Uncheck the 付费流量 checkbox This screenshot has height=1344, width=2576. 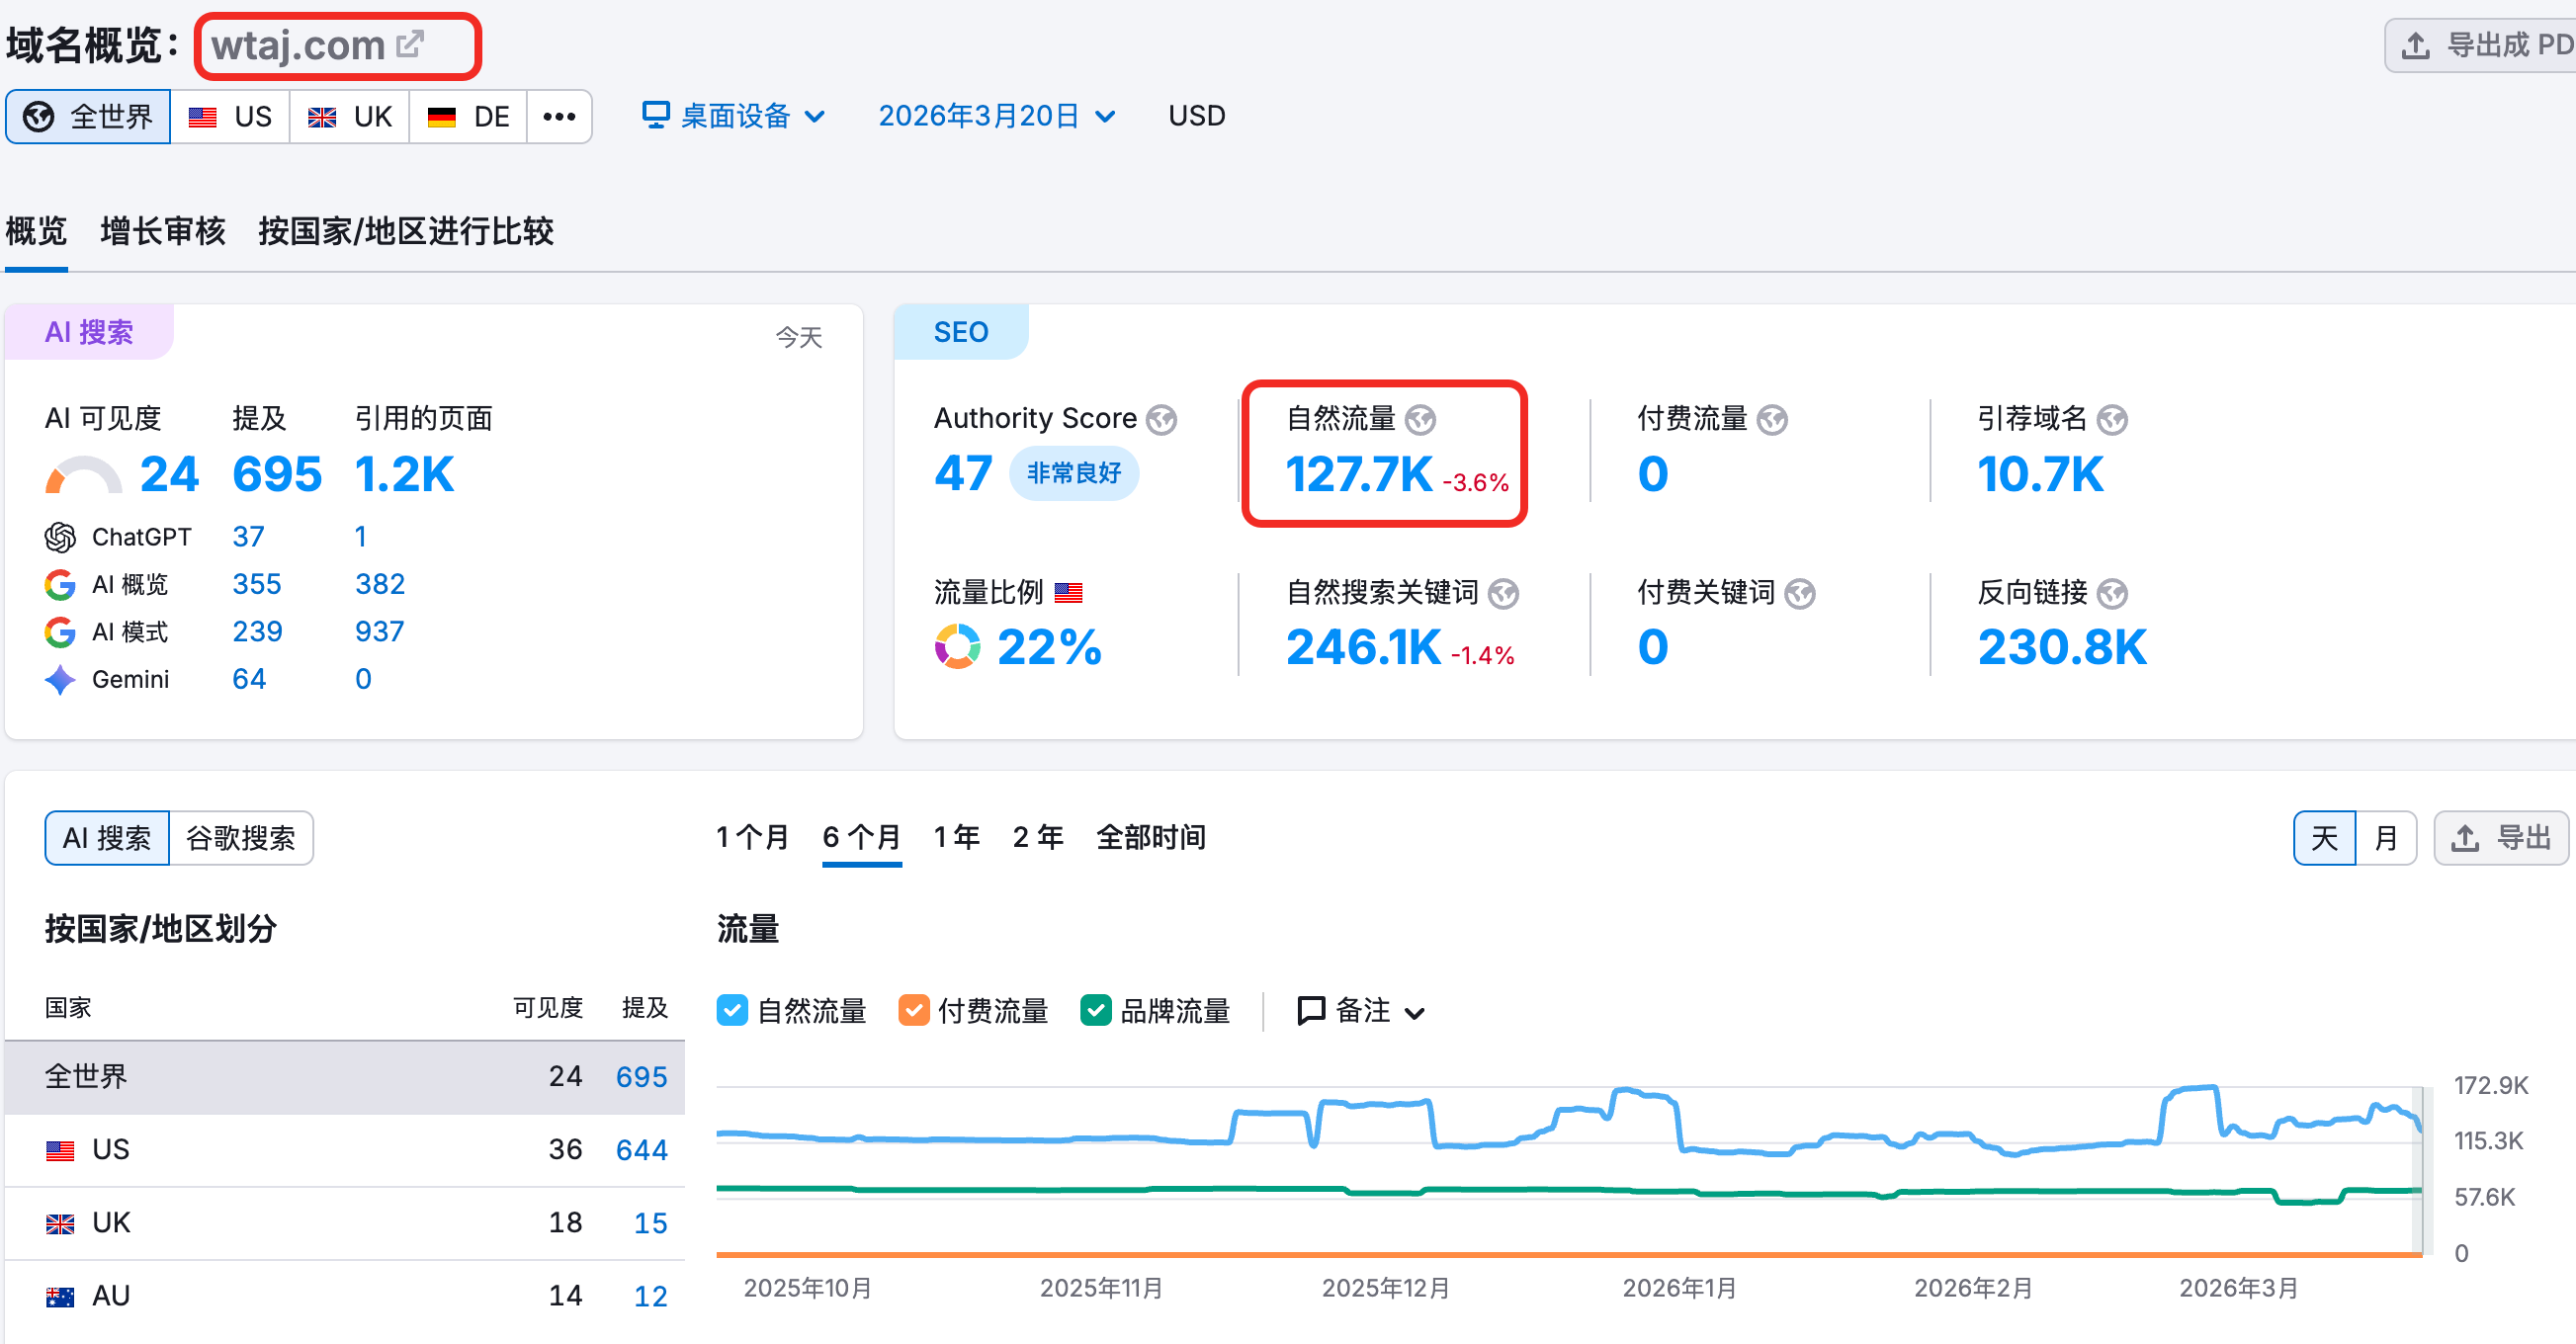(913, 1010)
